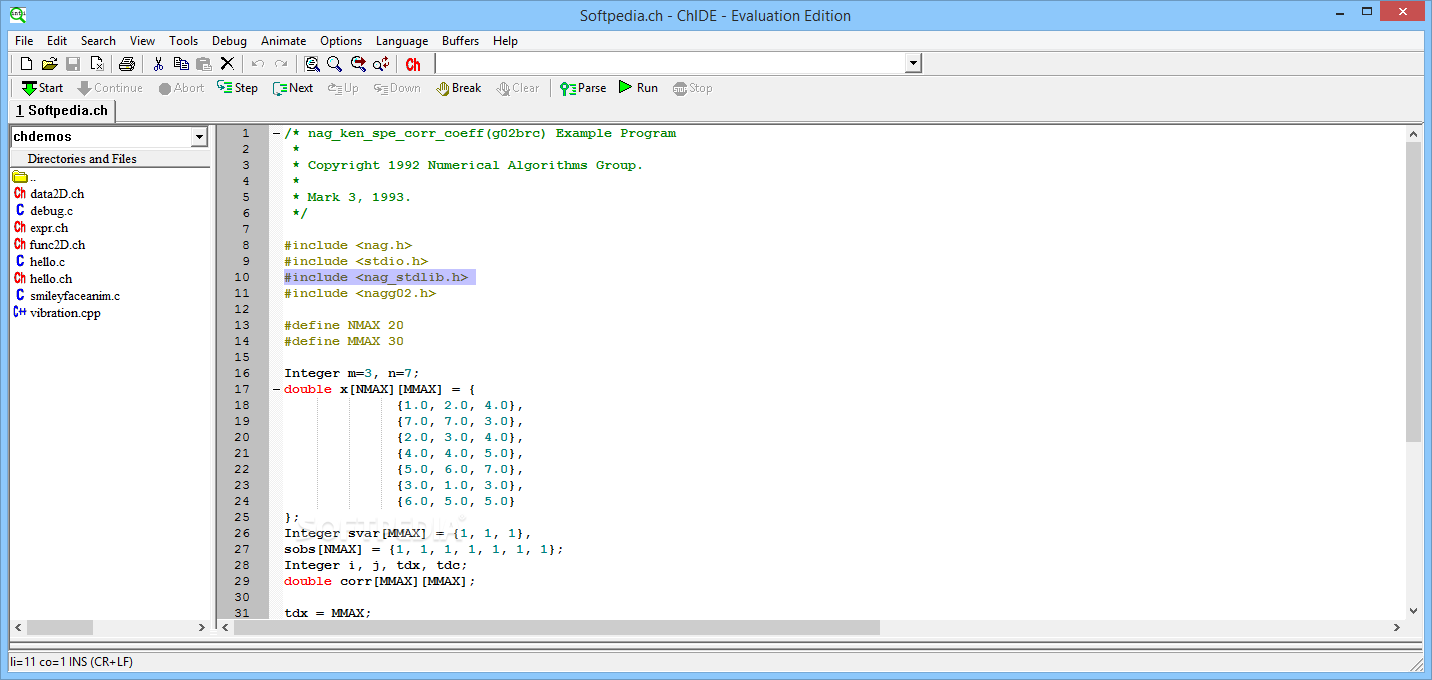The height and width of the screenshot is (680, 1432).
Task: Open the Animate menu
Action: [284, 41]
